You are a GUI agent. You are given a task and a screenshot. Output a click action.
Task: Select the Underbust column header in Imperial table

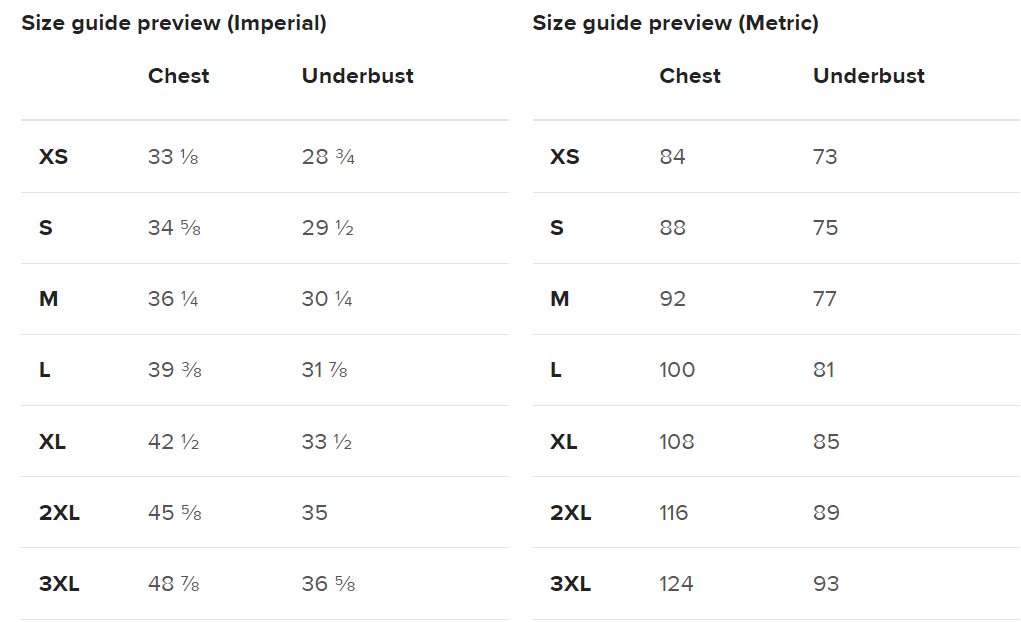(357, 76)
